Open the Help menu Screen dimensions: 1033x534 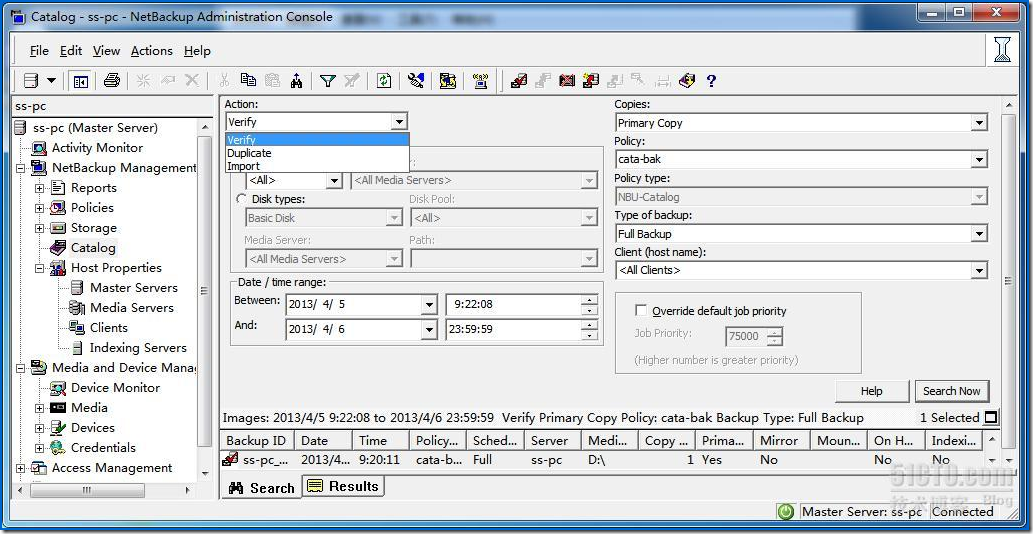coord(197,51)
